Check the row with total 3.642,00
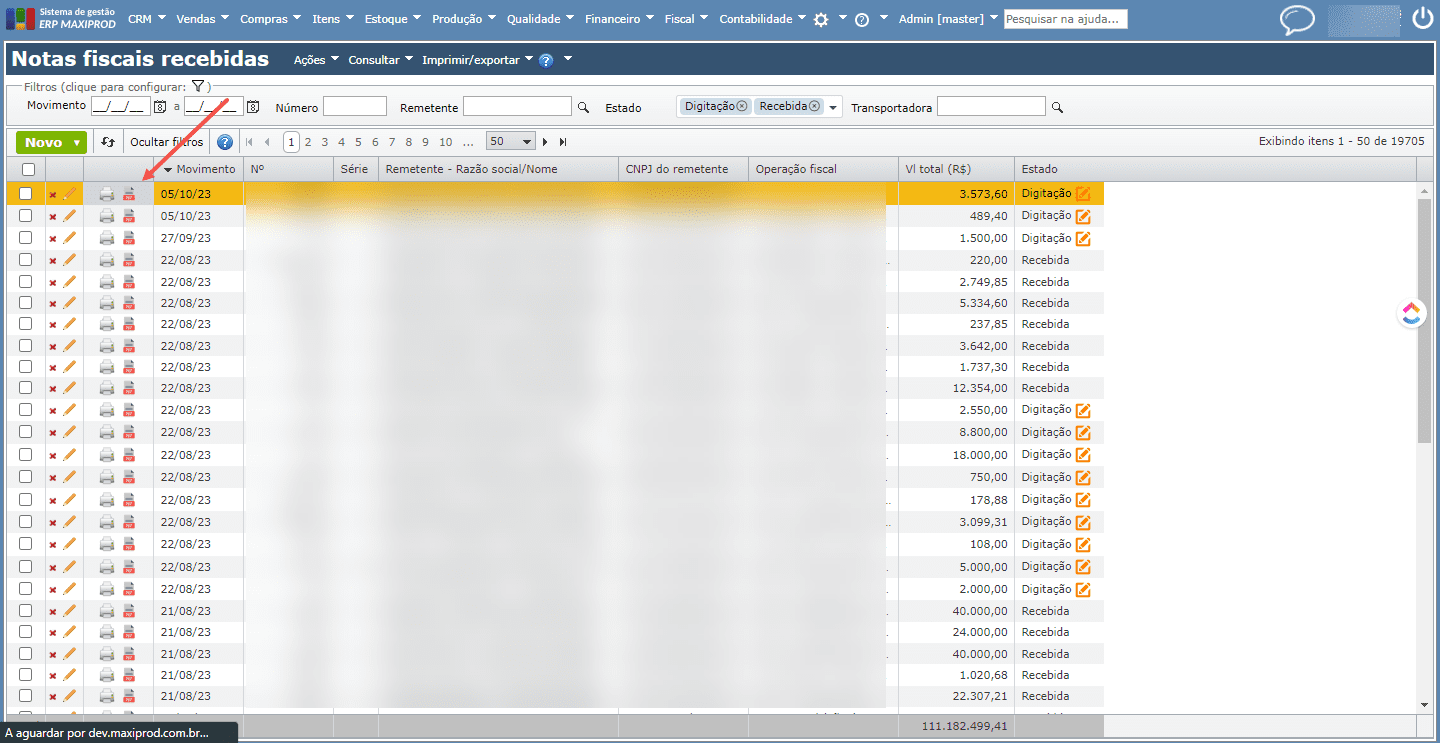The height and width of the screenshot is (743, 1440). click(x=26, y=346)
